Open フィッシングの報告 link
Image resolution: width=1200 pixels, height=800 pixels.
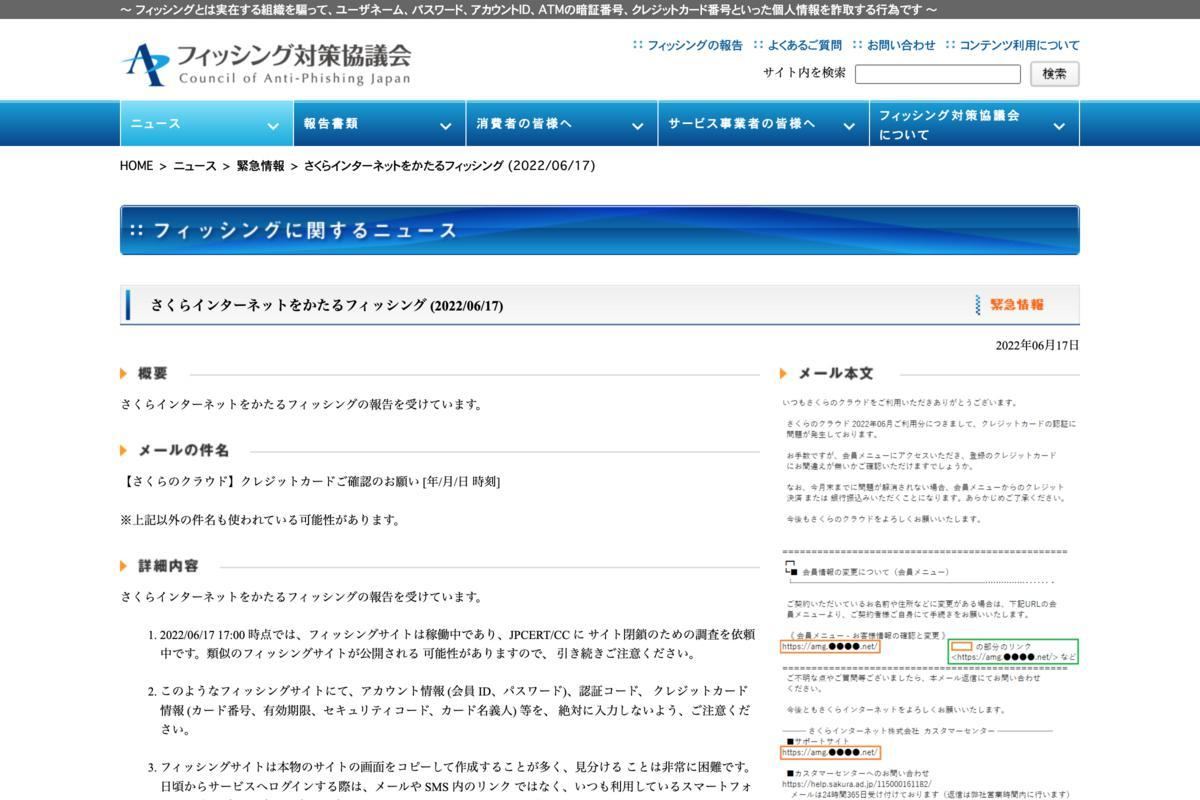[x=695, y=45]
